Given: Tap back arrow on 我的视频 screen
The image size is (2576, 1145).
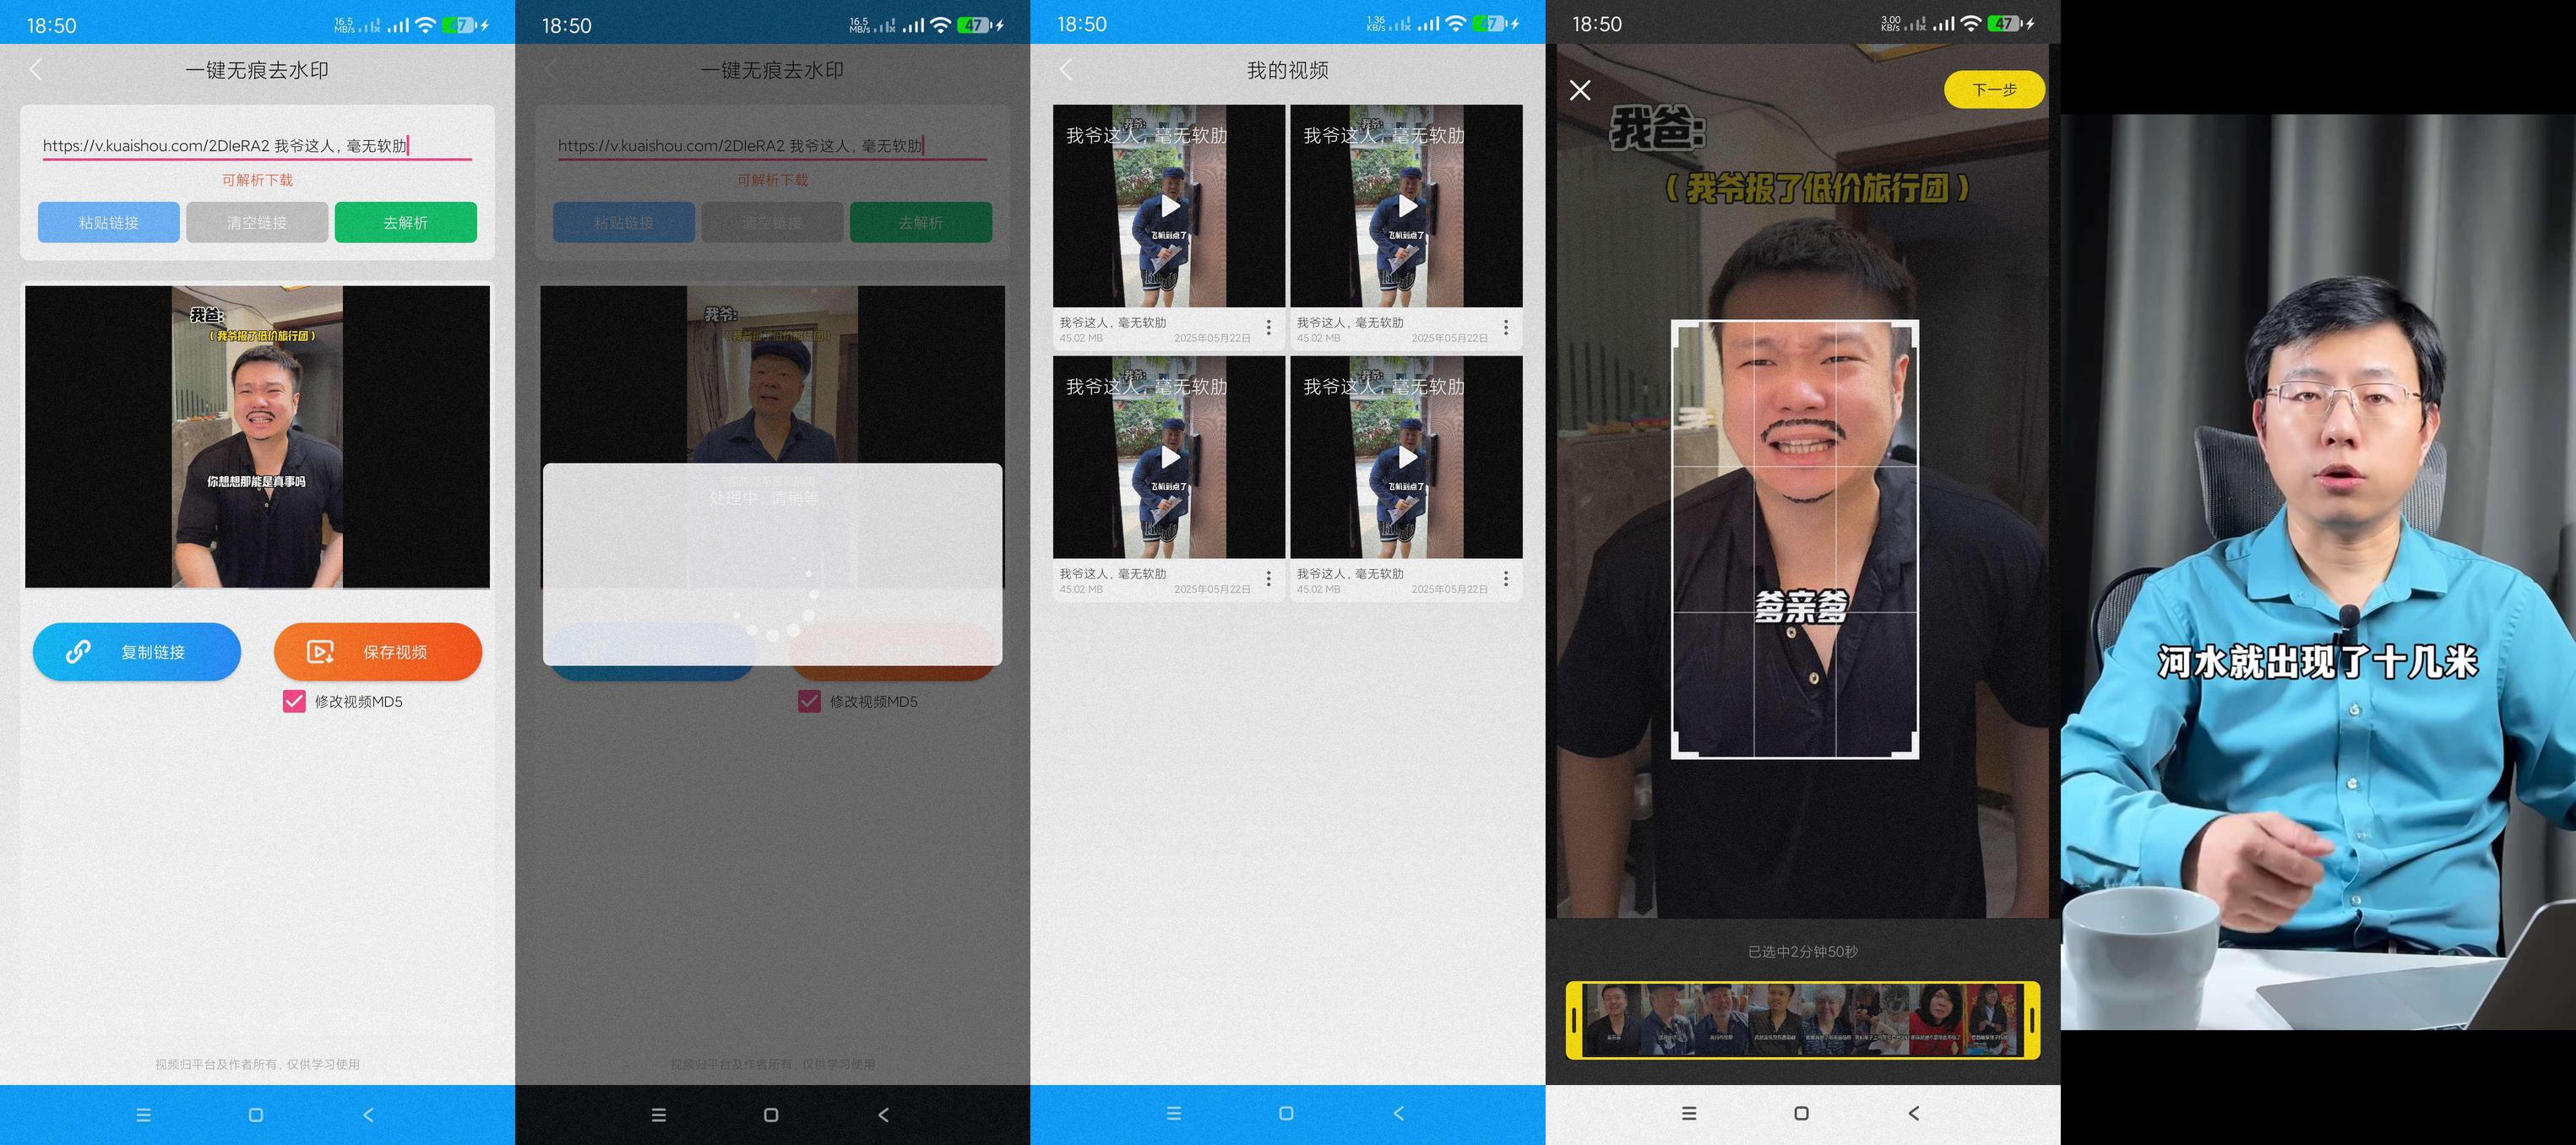Looking at the screenshot, I should (x=1066, y=70).
